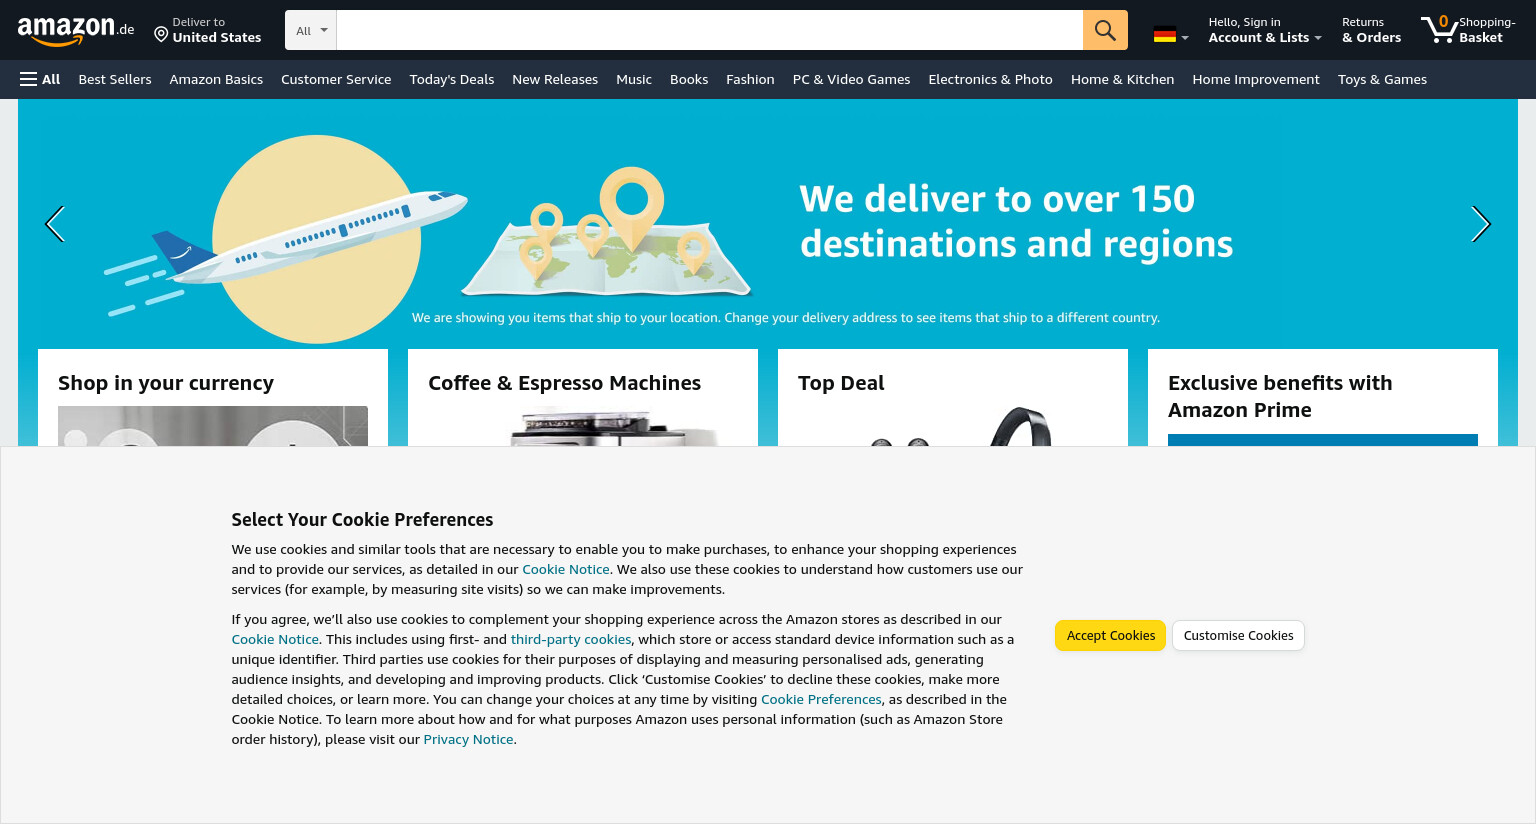The image size is (1536, 824).
Task: Expand the All search category dropdown
Action: click(x=311, y=30)
